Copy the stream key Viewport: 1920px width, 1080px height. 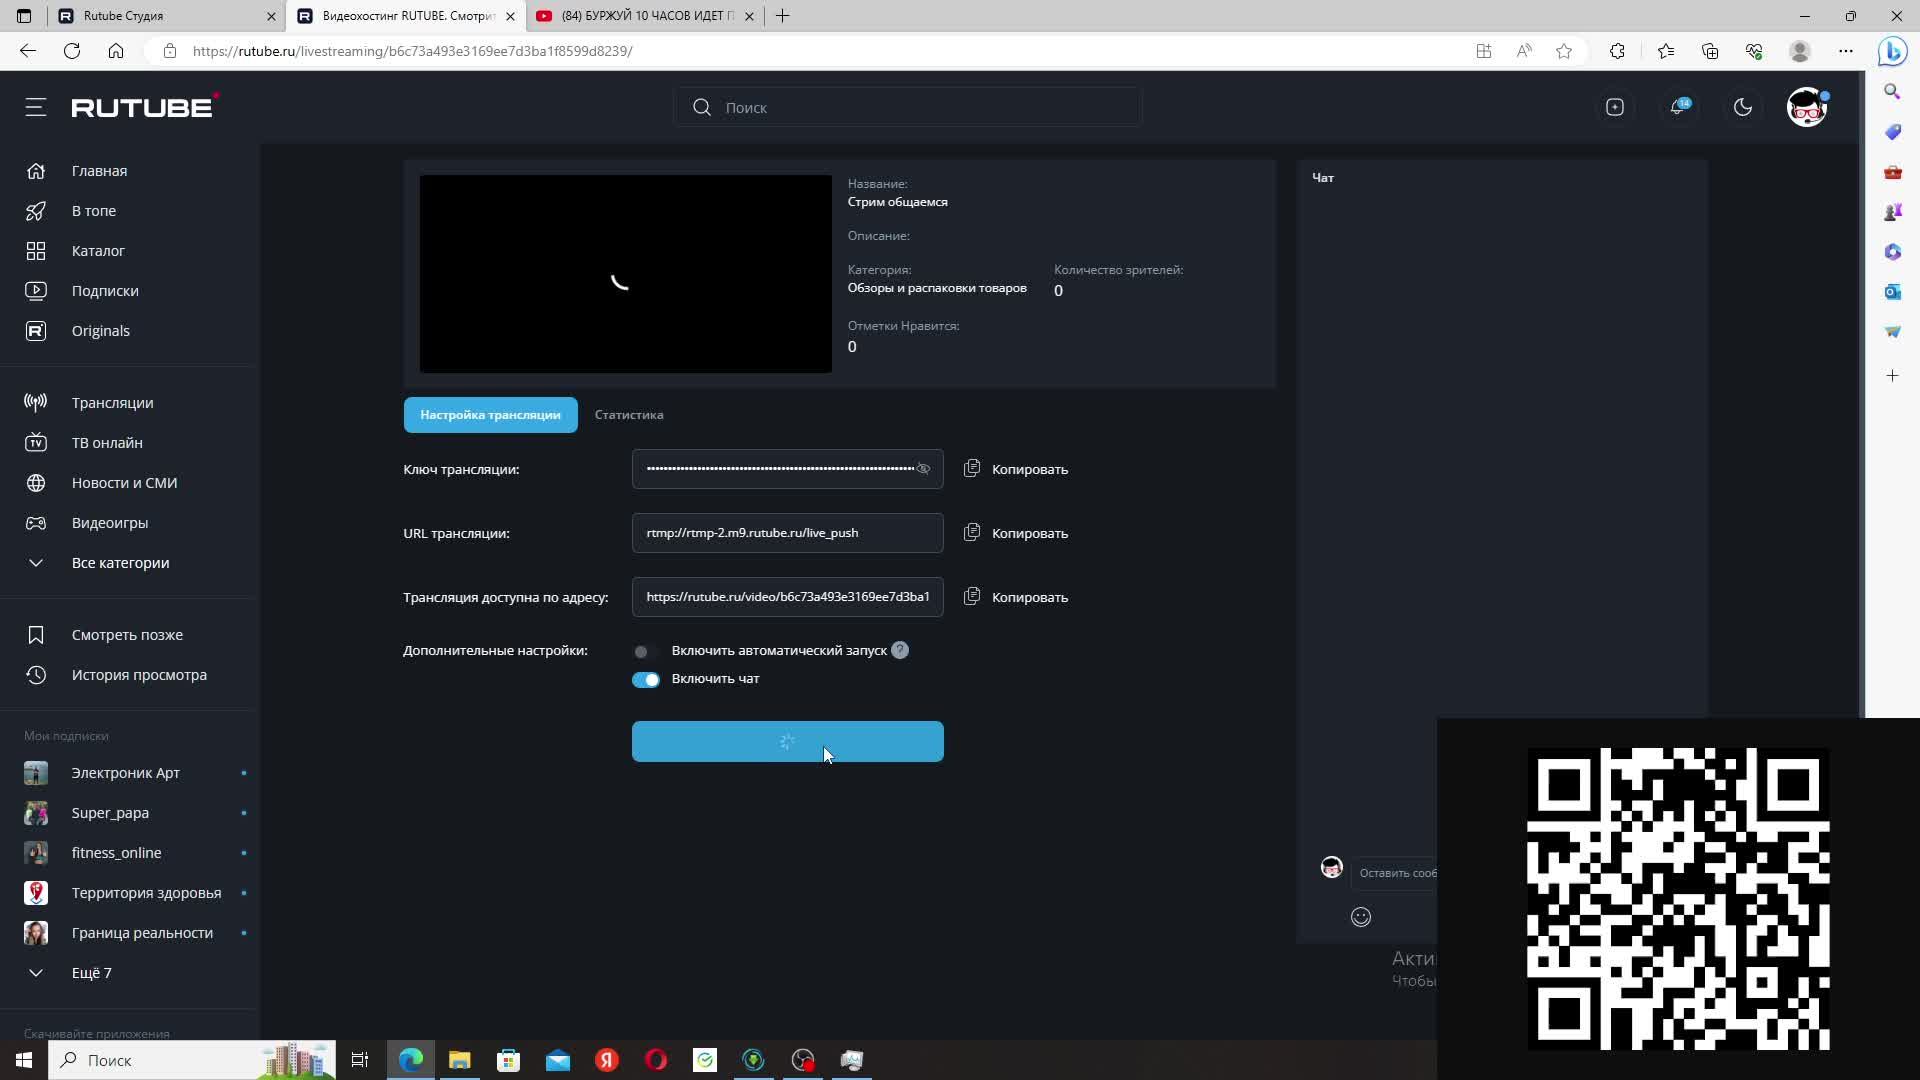[1016, 469]
